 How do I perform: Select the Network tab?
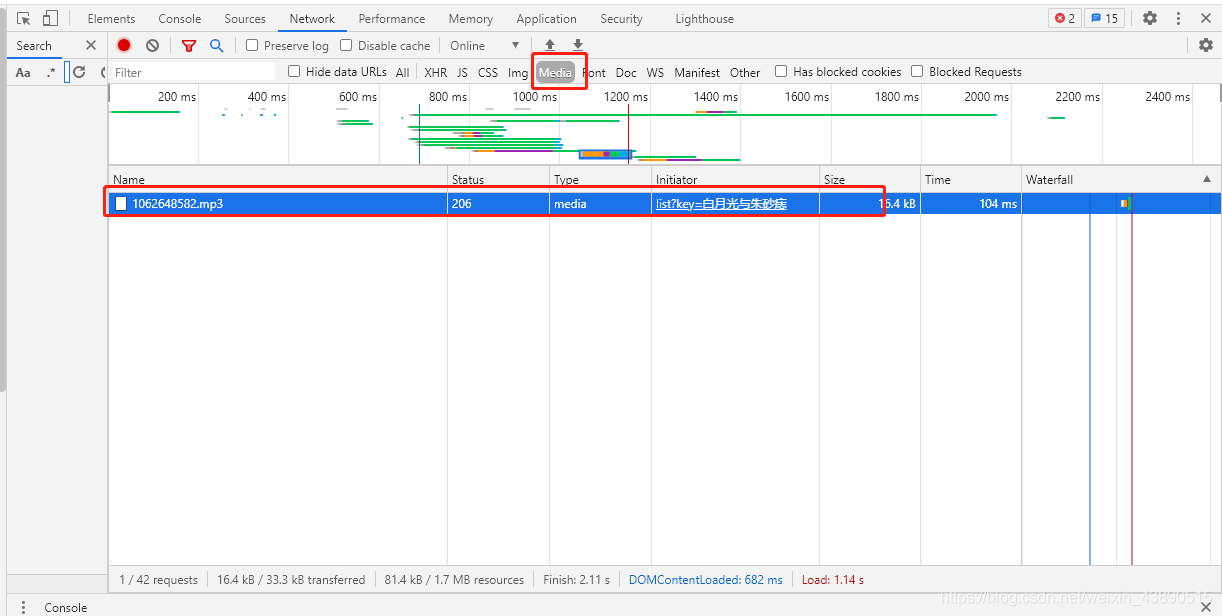pos(312,18)
